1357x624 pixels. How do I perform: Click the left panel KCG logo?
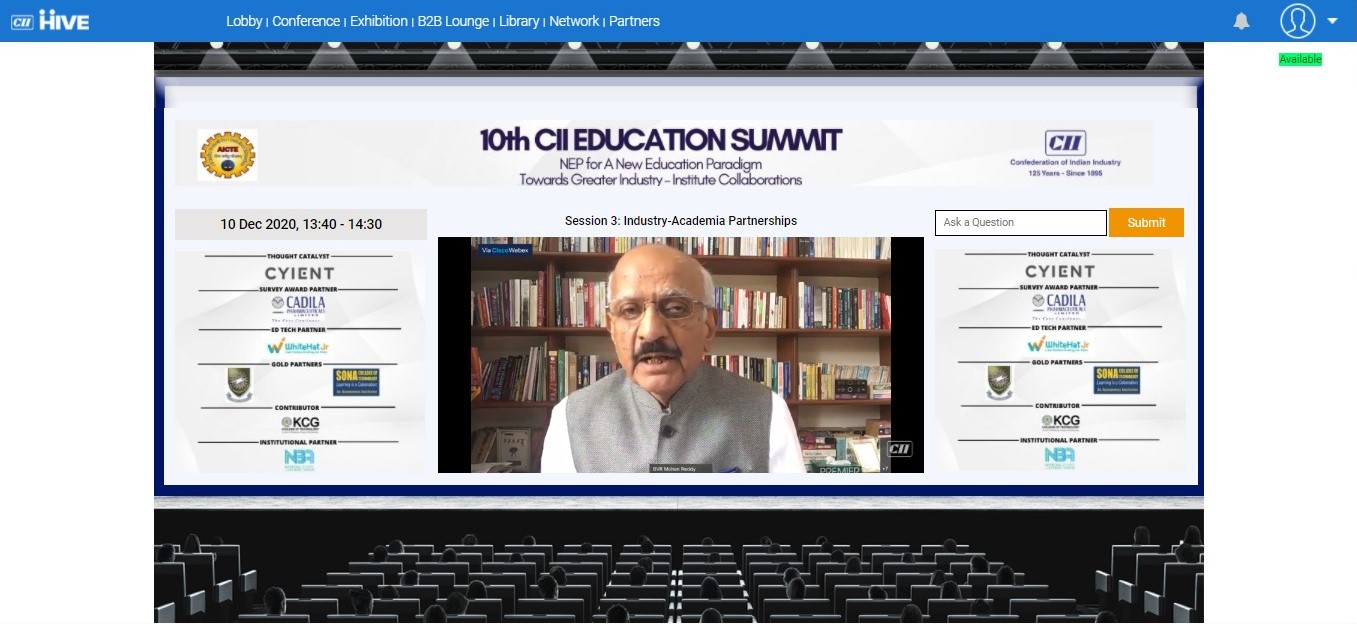click(300, 422)
